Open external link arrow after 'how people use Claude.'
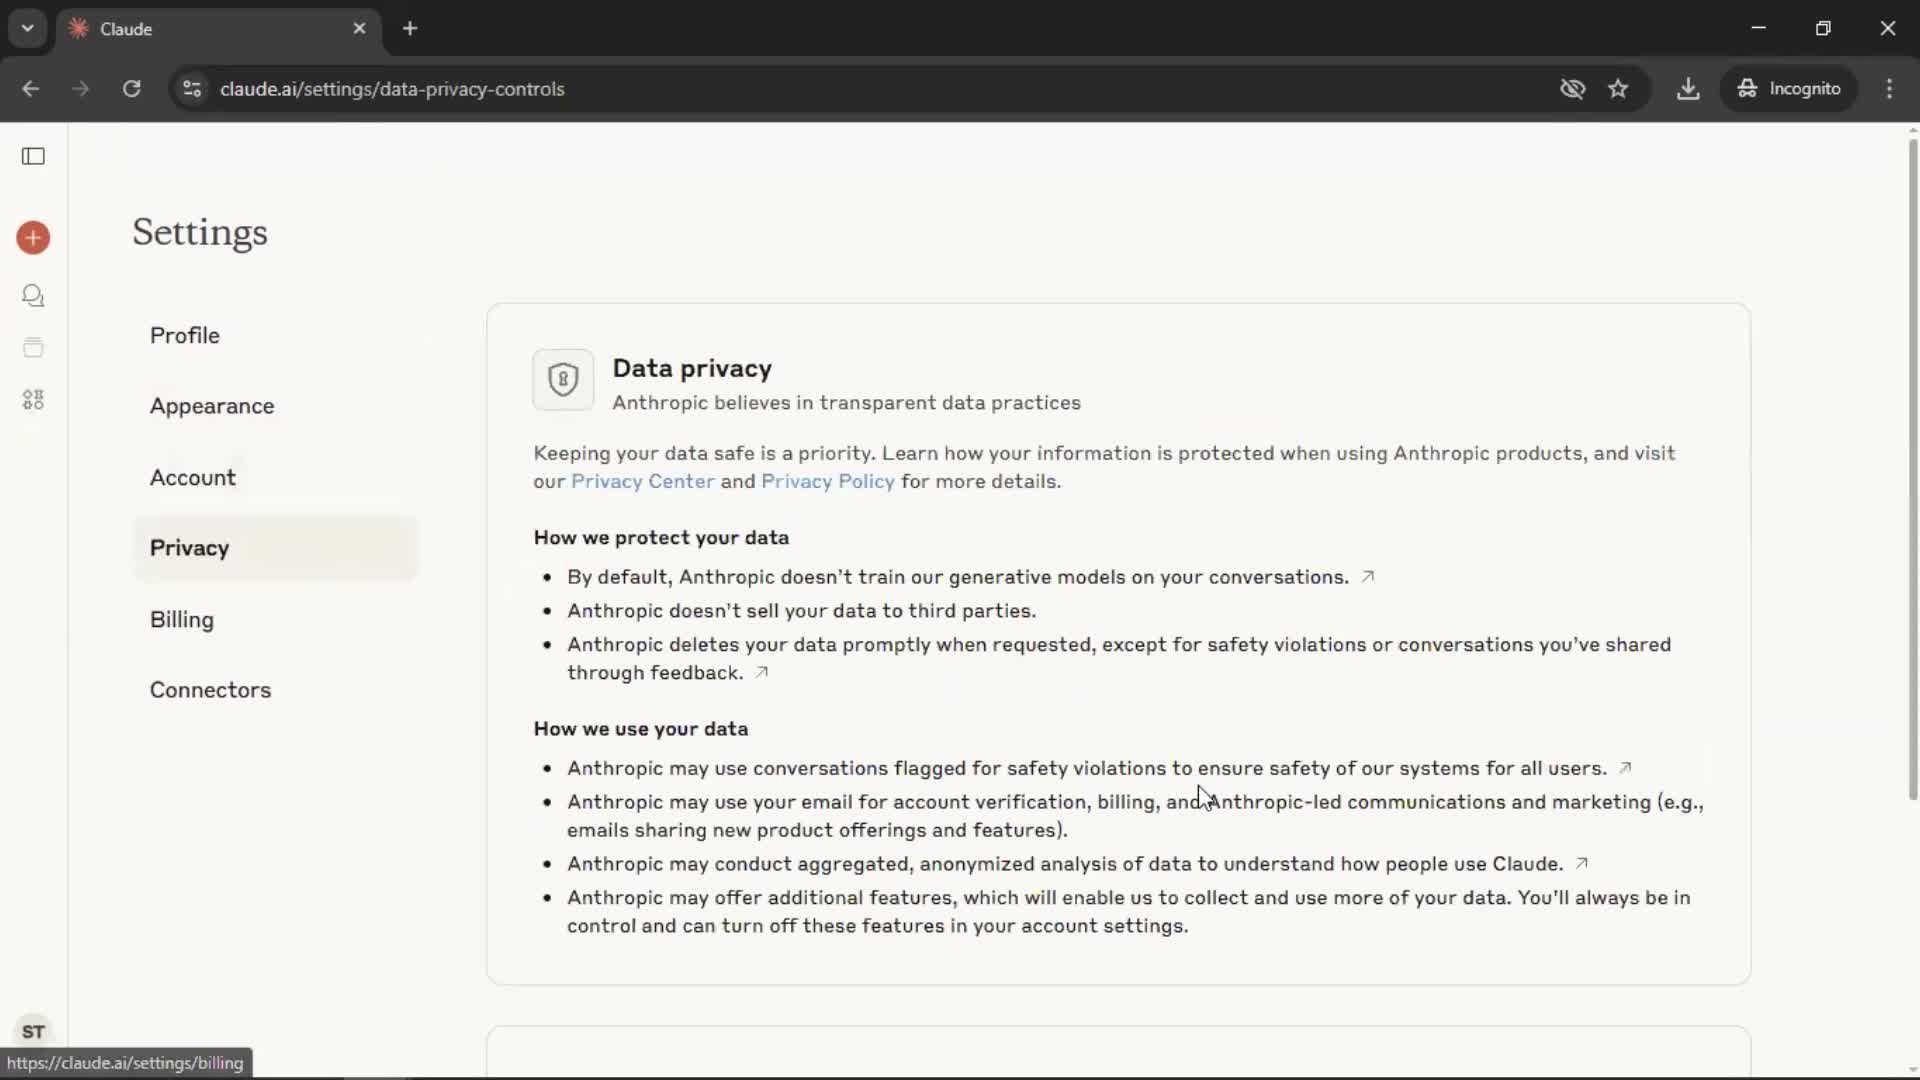 pos(1582,864)
